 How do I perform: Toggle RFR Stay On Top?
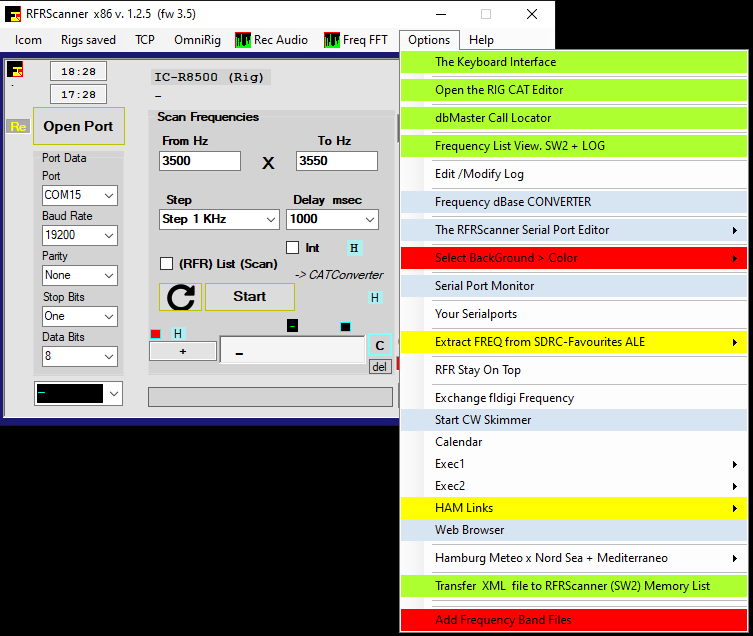574,370
